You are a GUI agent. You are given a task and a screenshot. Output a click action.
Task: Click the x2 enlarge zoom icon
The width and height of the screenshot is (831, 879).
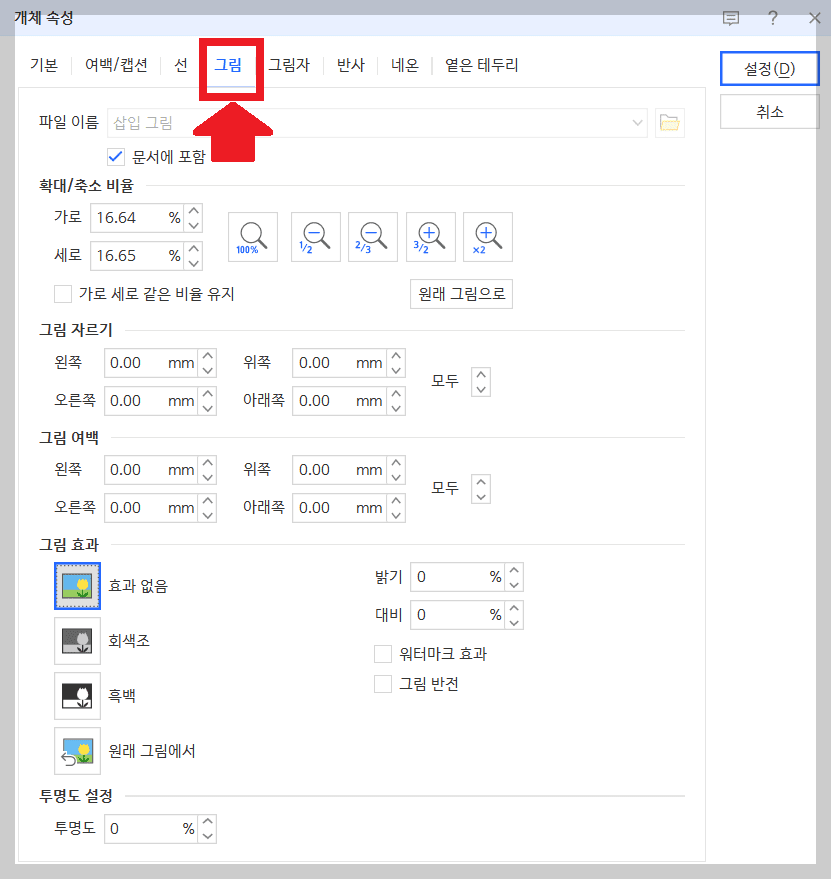[489, 236]
